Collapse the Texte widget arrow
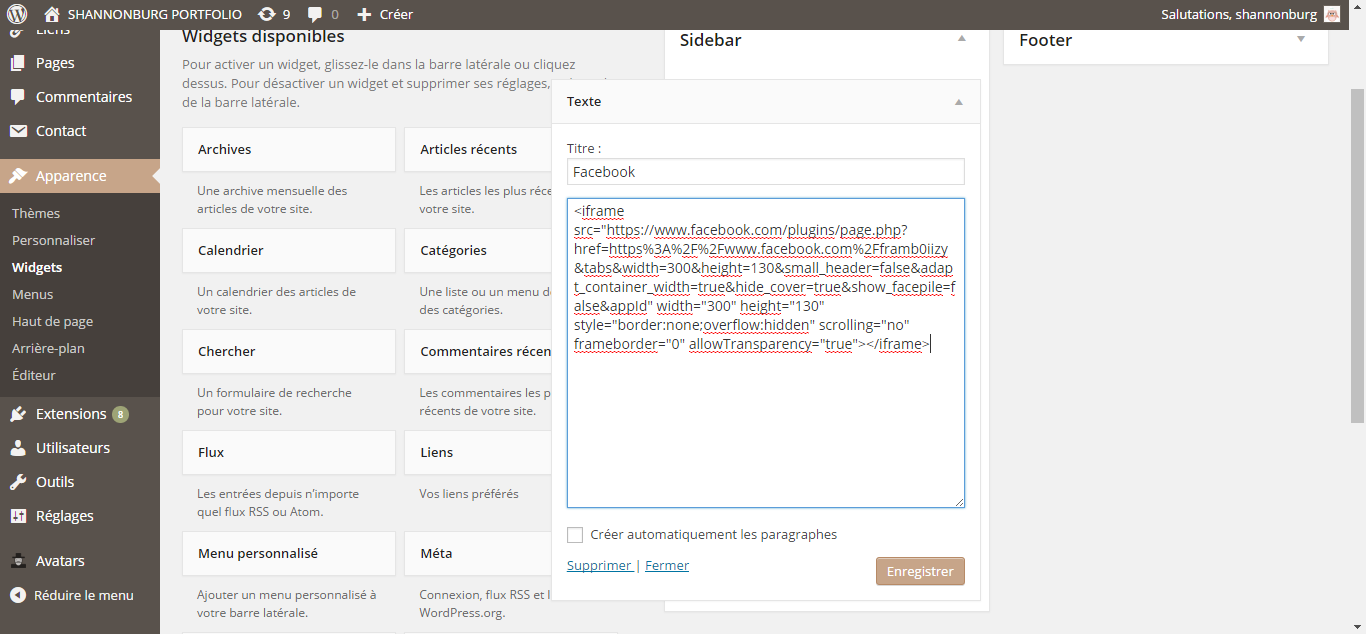The image size is (1366, 634). click(959, 102)
